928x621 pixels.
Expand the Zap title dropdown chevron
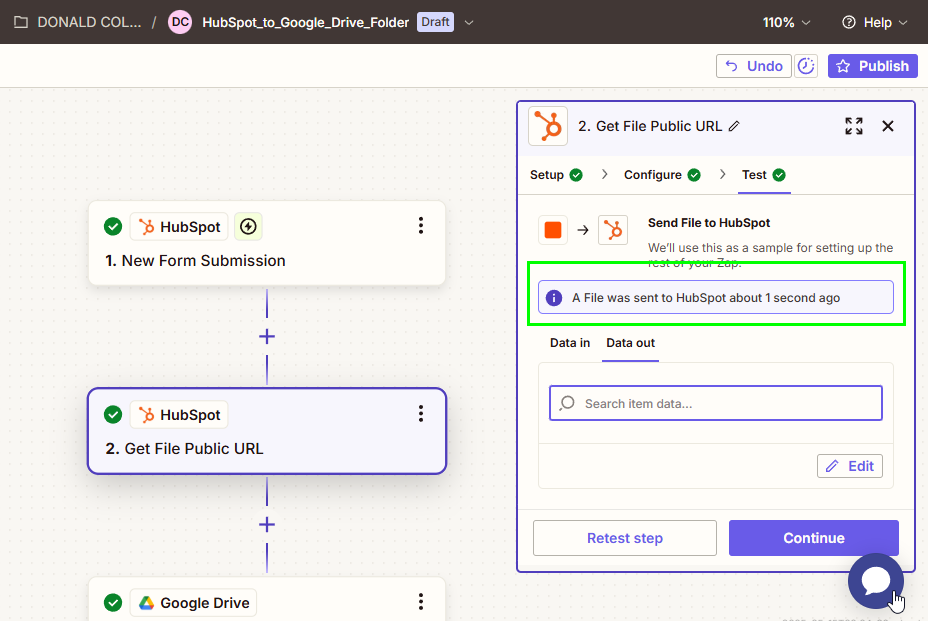point(469,22)
